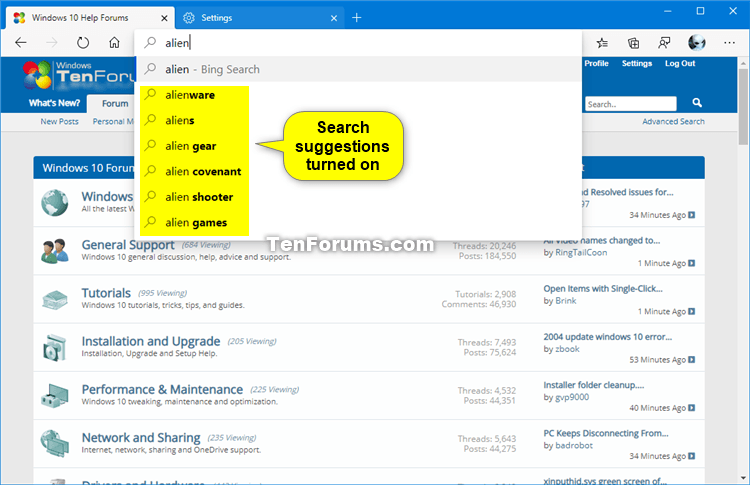Open the three-dot Settings and more menu
Image resolution: width=750 pixels, height=485 pixels.
(729, 43)
